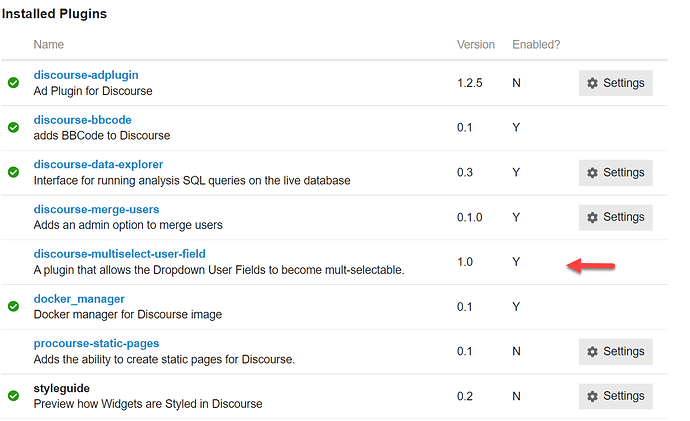This screenshot has height=421, width=690.
Task: Select version 0.2 of styleguide
Action: click(x=464, y=396)
